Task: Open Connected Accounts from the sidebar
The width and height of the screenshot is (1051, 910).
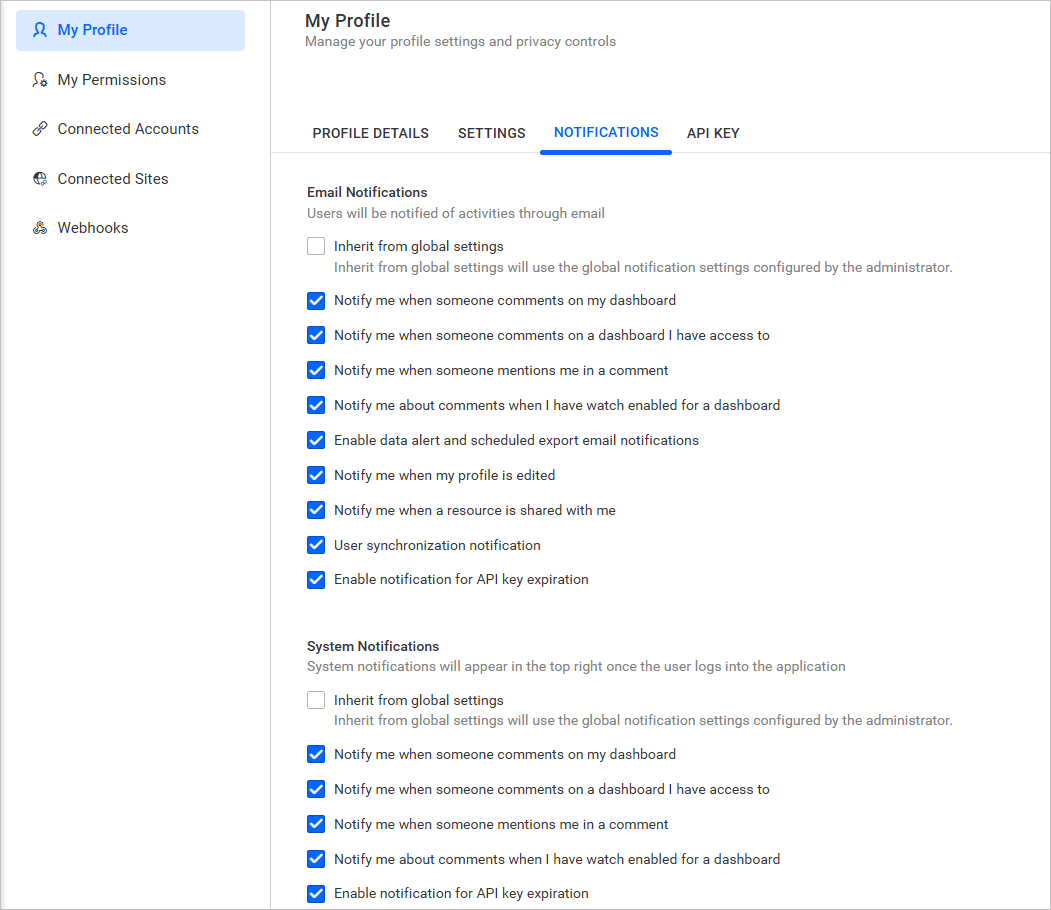Action: tap(128, 128)
